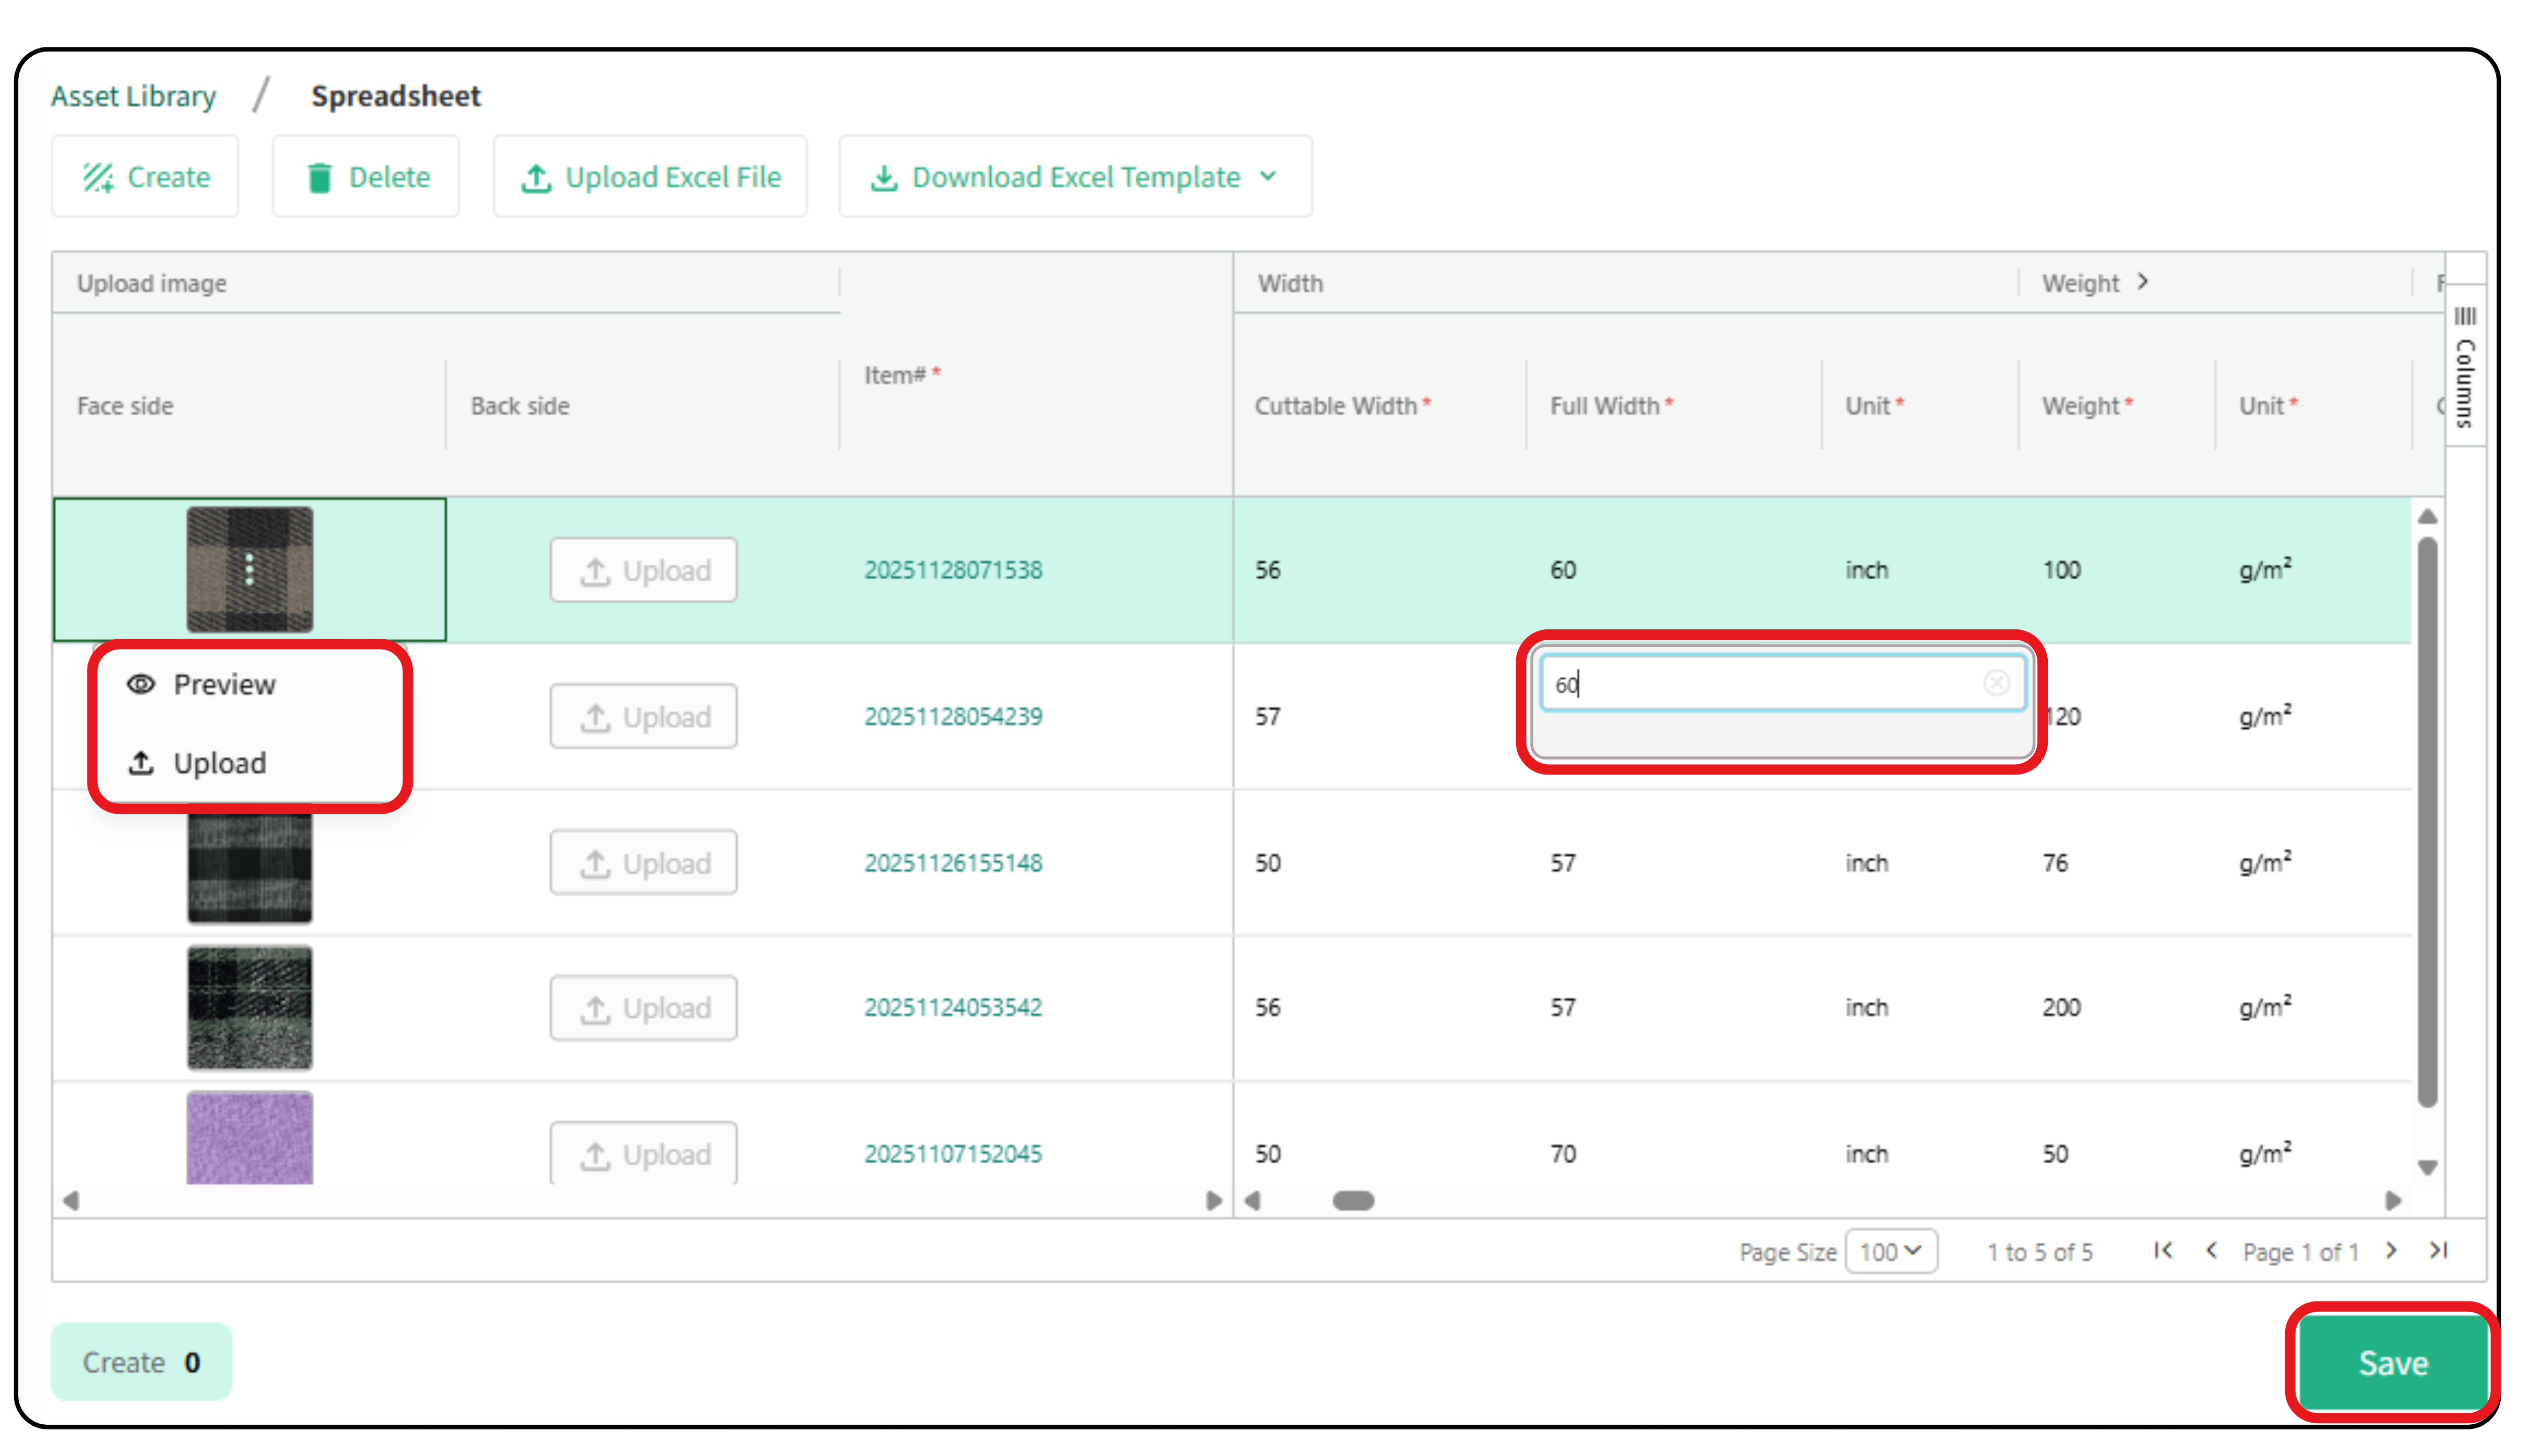Click the three-dot menu on first fabric thumbnail
Viewport: 2532px width, 1456px height.
249,570
